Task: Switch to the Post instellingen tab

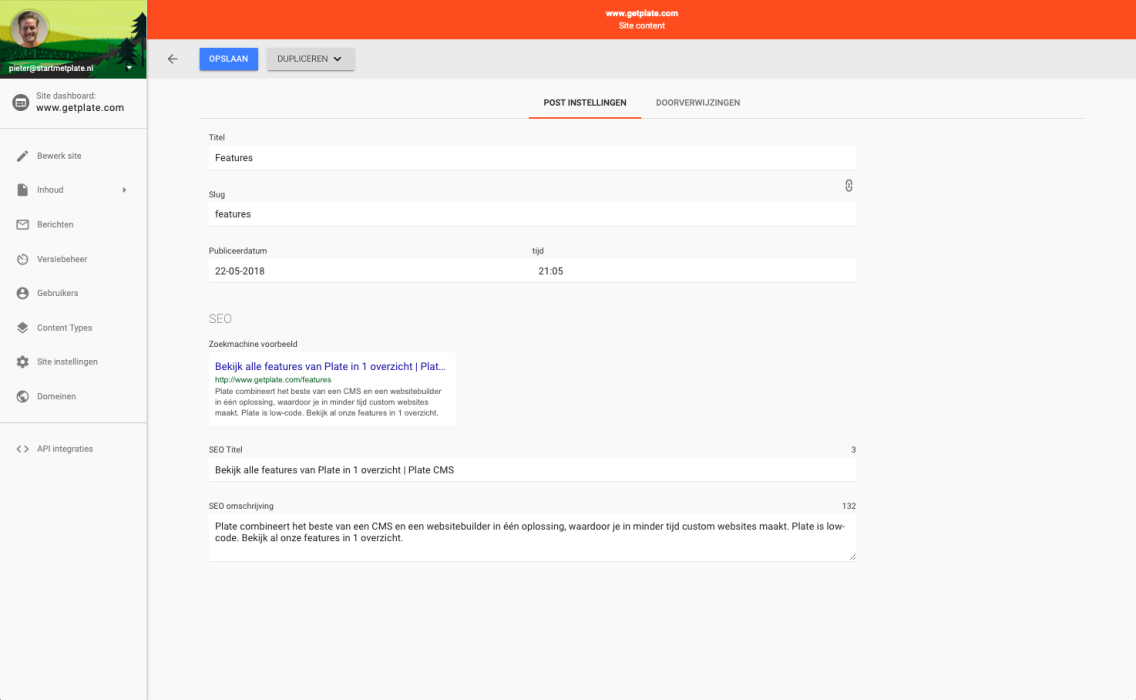Action: [x=585, y=103]
